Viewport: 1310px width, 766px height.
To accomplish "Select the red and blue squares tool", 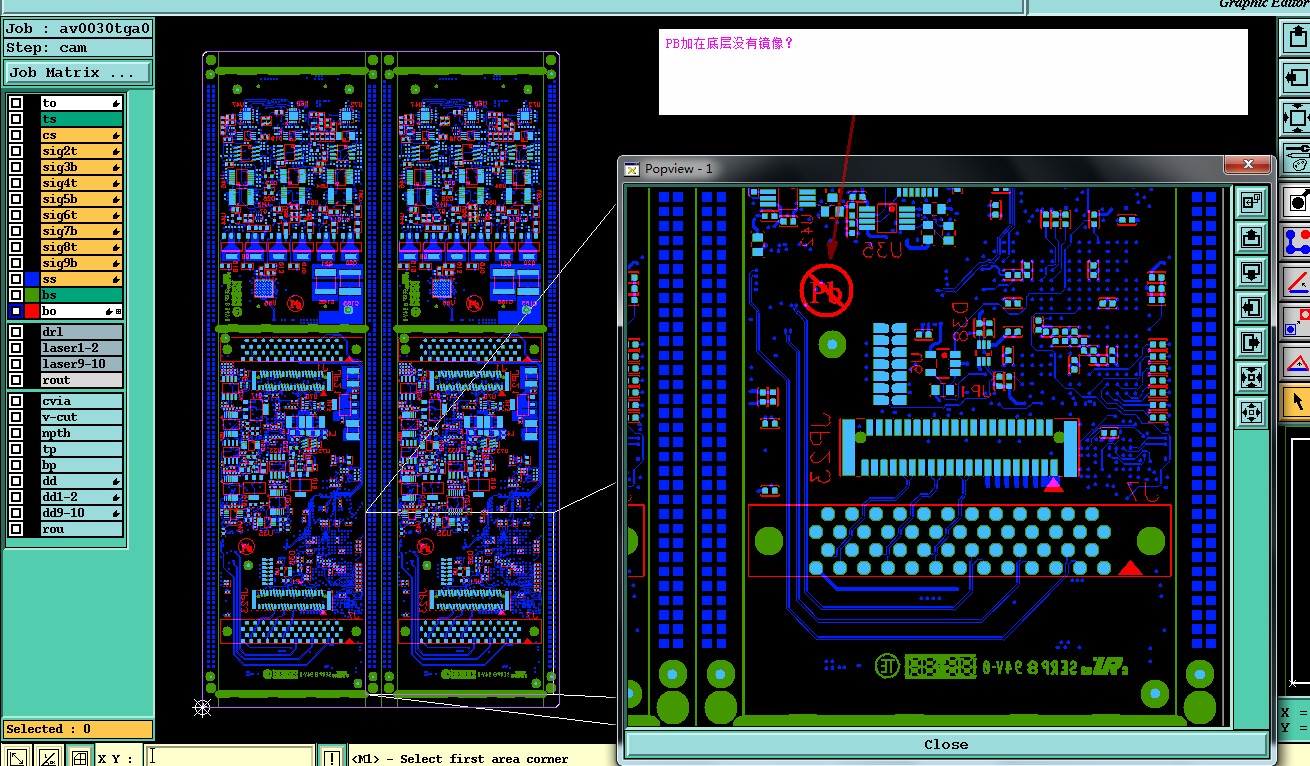I will pos(1297,322).
